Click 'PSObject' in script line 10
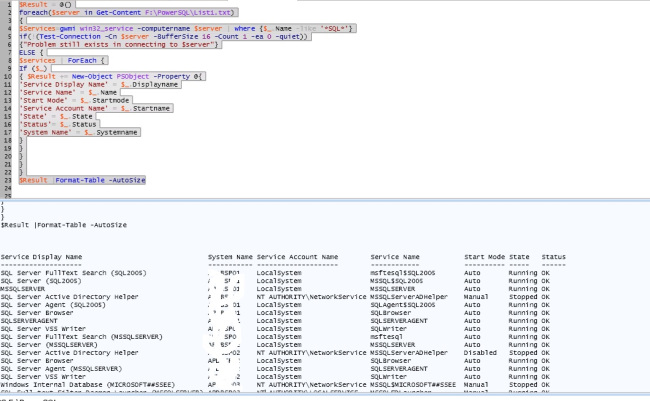 (133, 76)
